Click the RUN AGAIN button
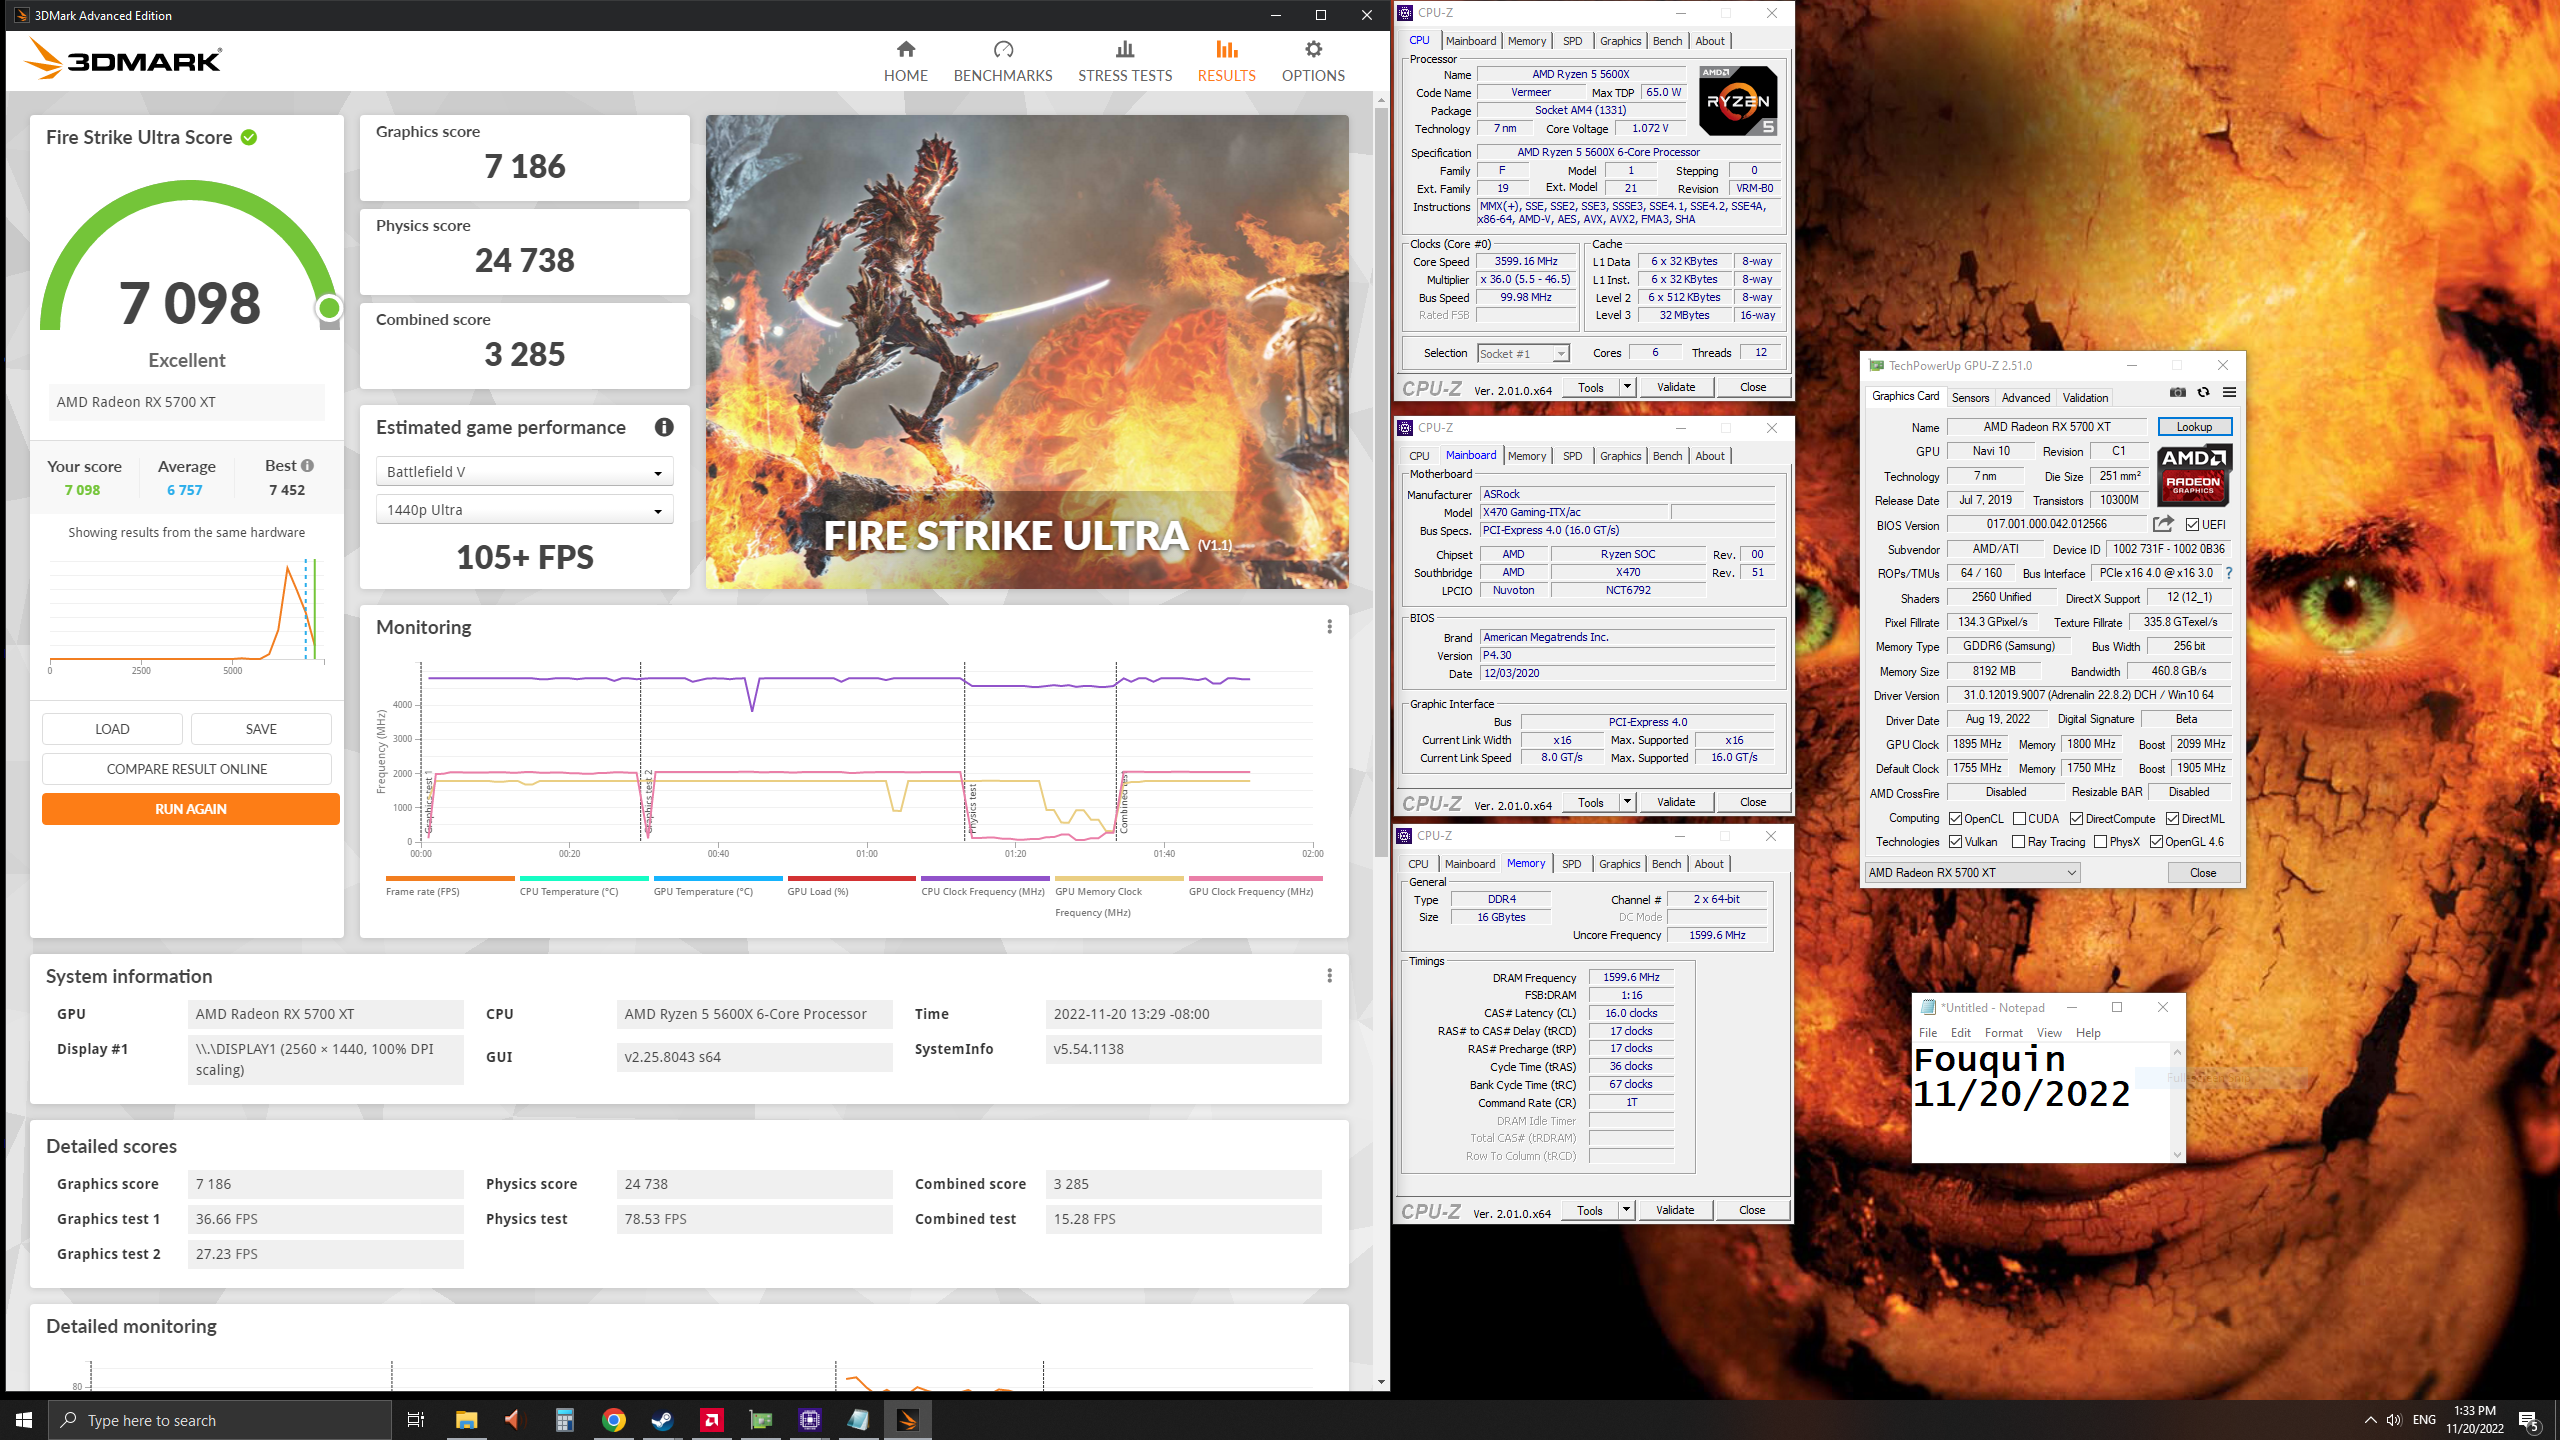2560x1440 pixels. [190, 809]
